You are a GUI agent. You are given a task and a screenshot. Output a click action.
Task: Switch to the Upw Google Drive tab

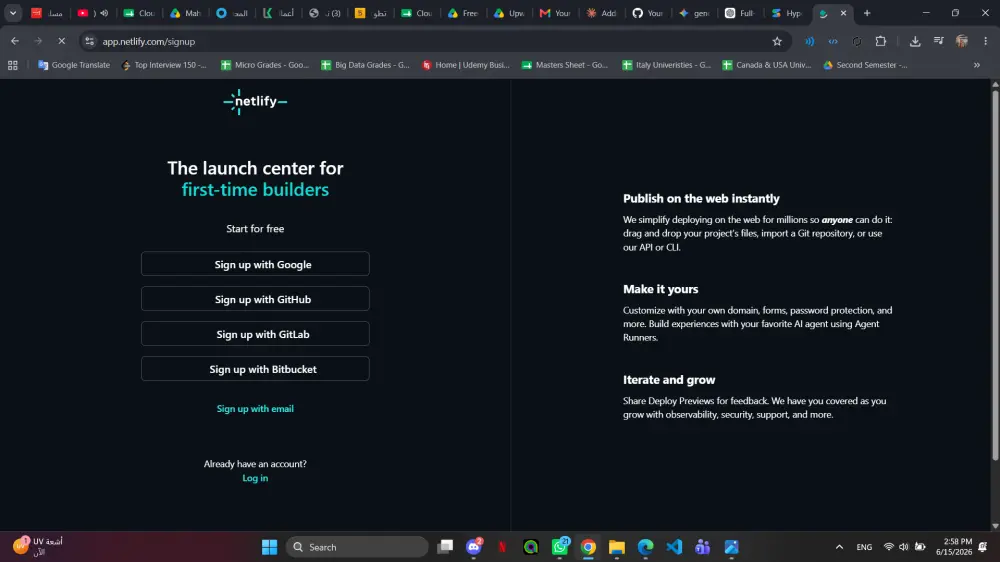508,13
